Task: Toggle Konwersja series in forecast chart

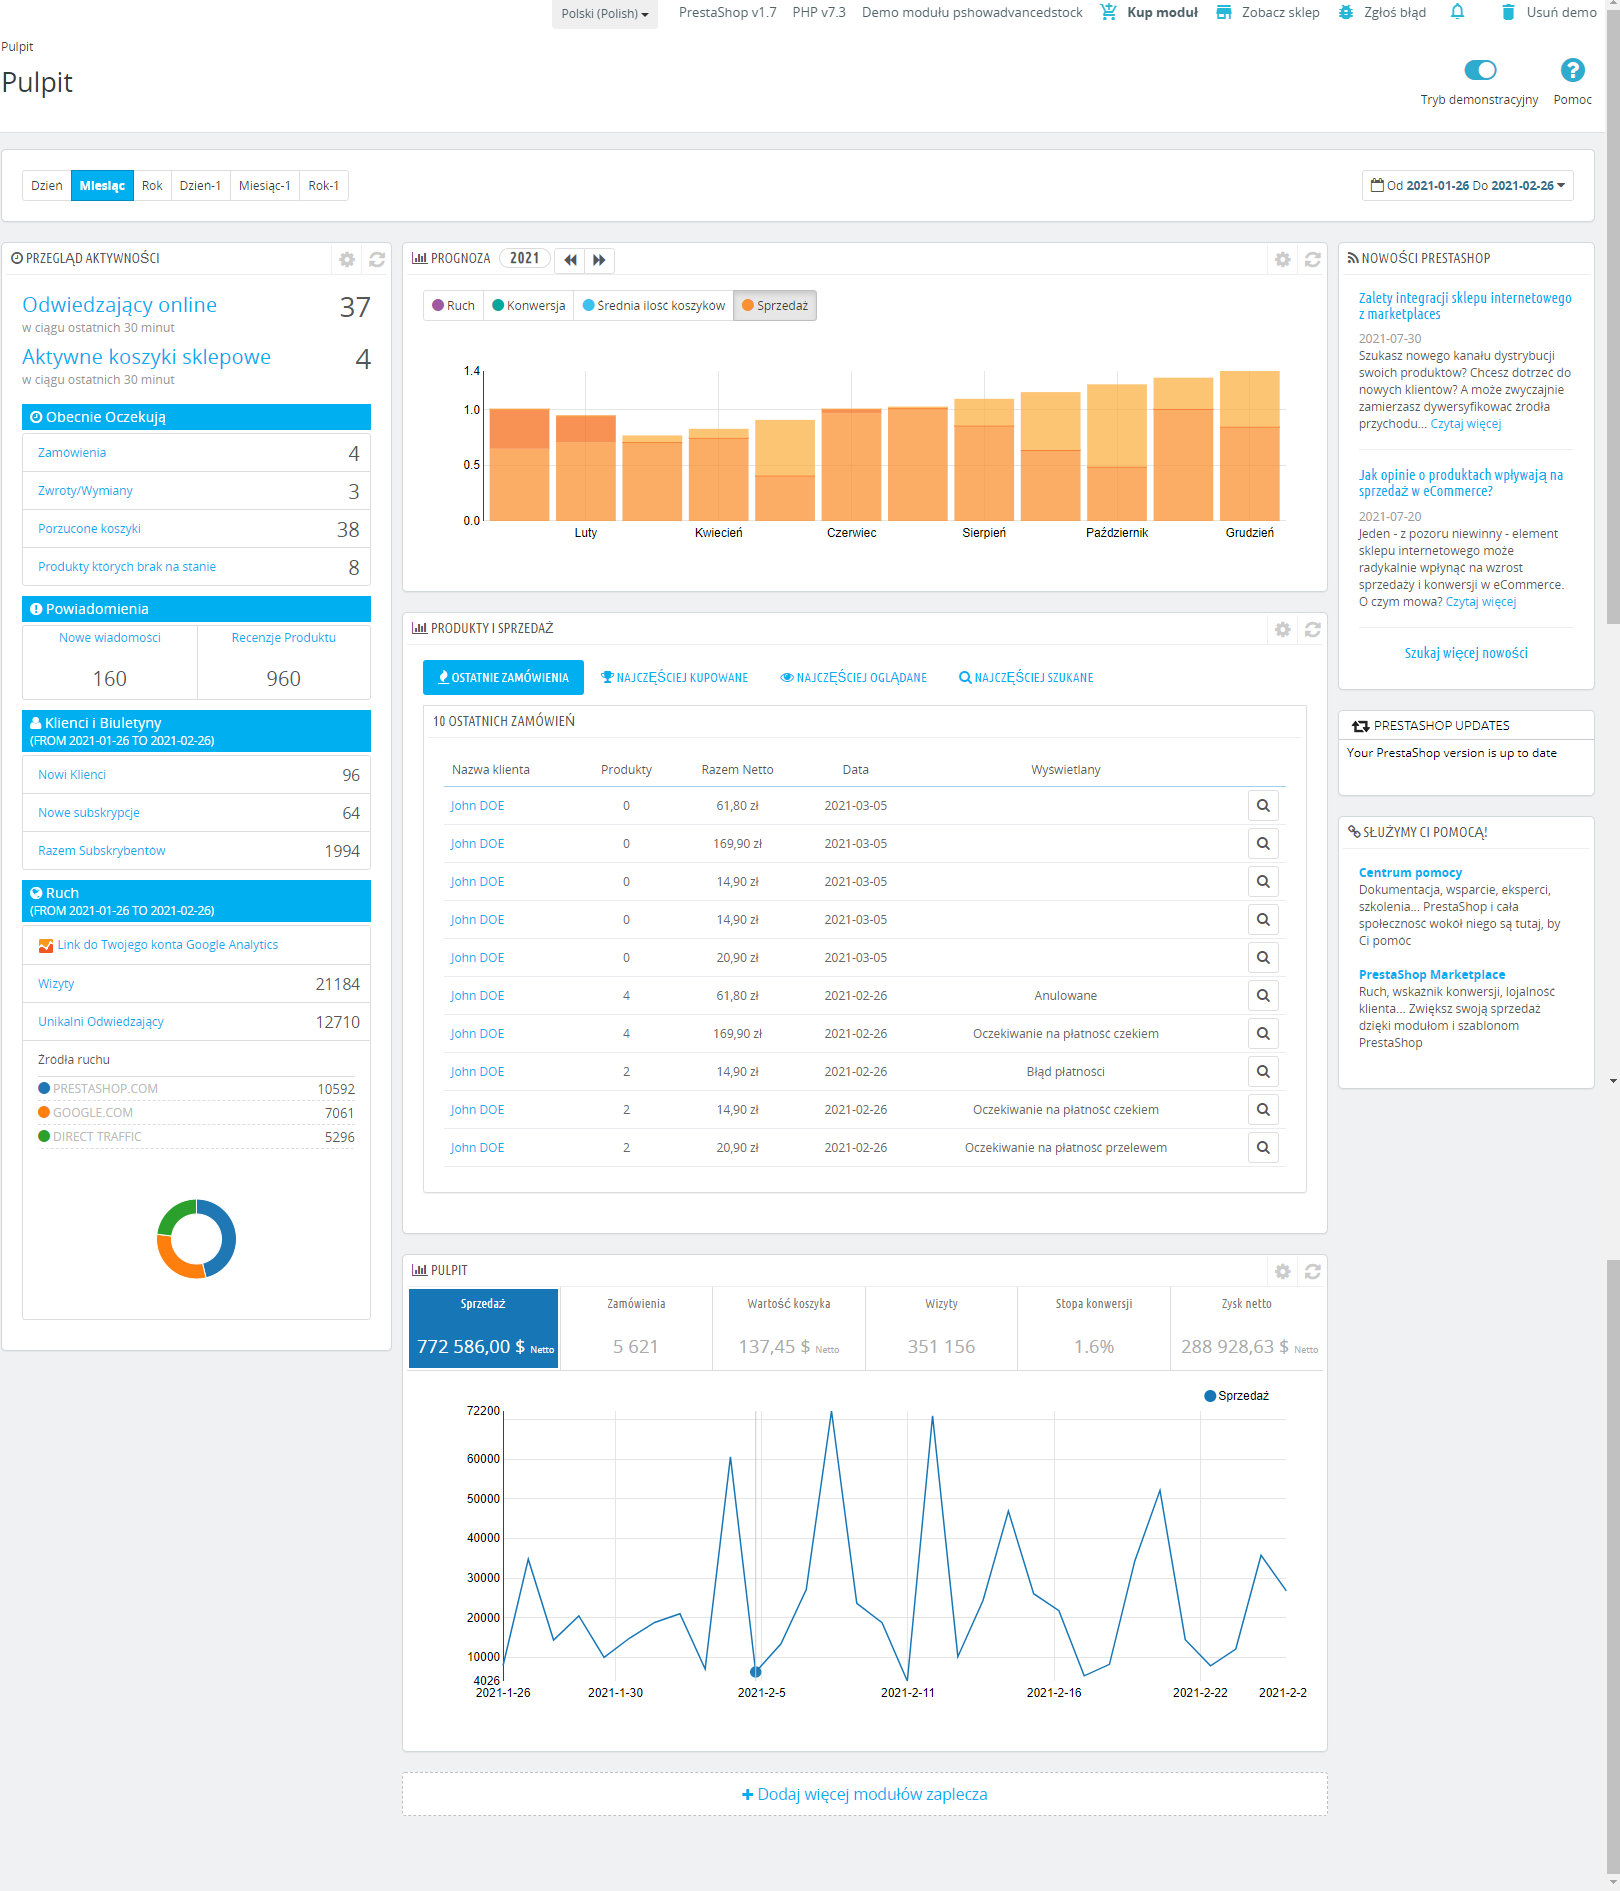Action: [x=529, y=306]
